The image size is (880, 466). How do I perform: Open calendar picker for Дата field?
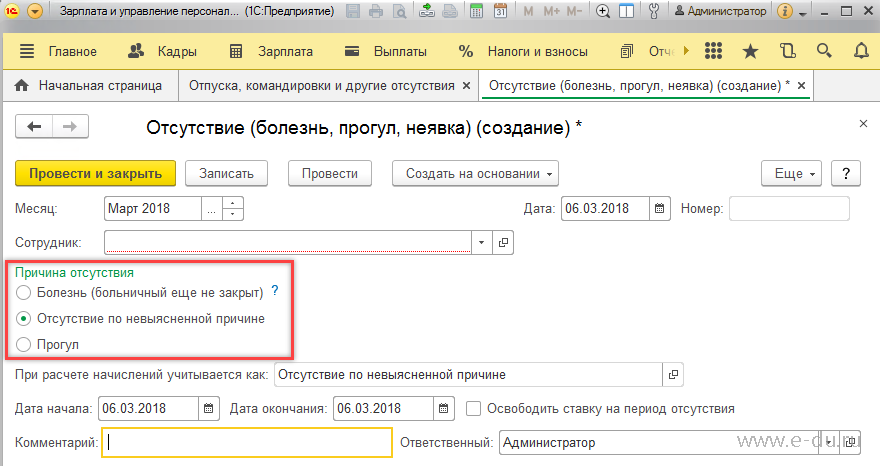click(x=659, y=209)
